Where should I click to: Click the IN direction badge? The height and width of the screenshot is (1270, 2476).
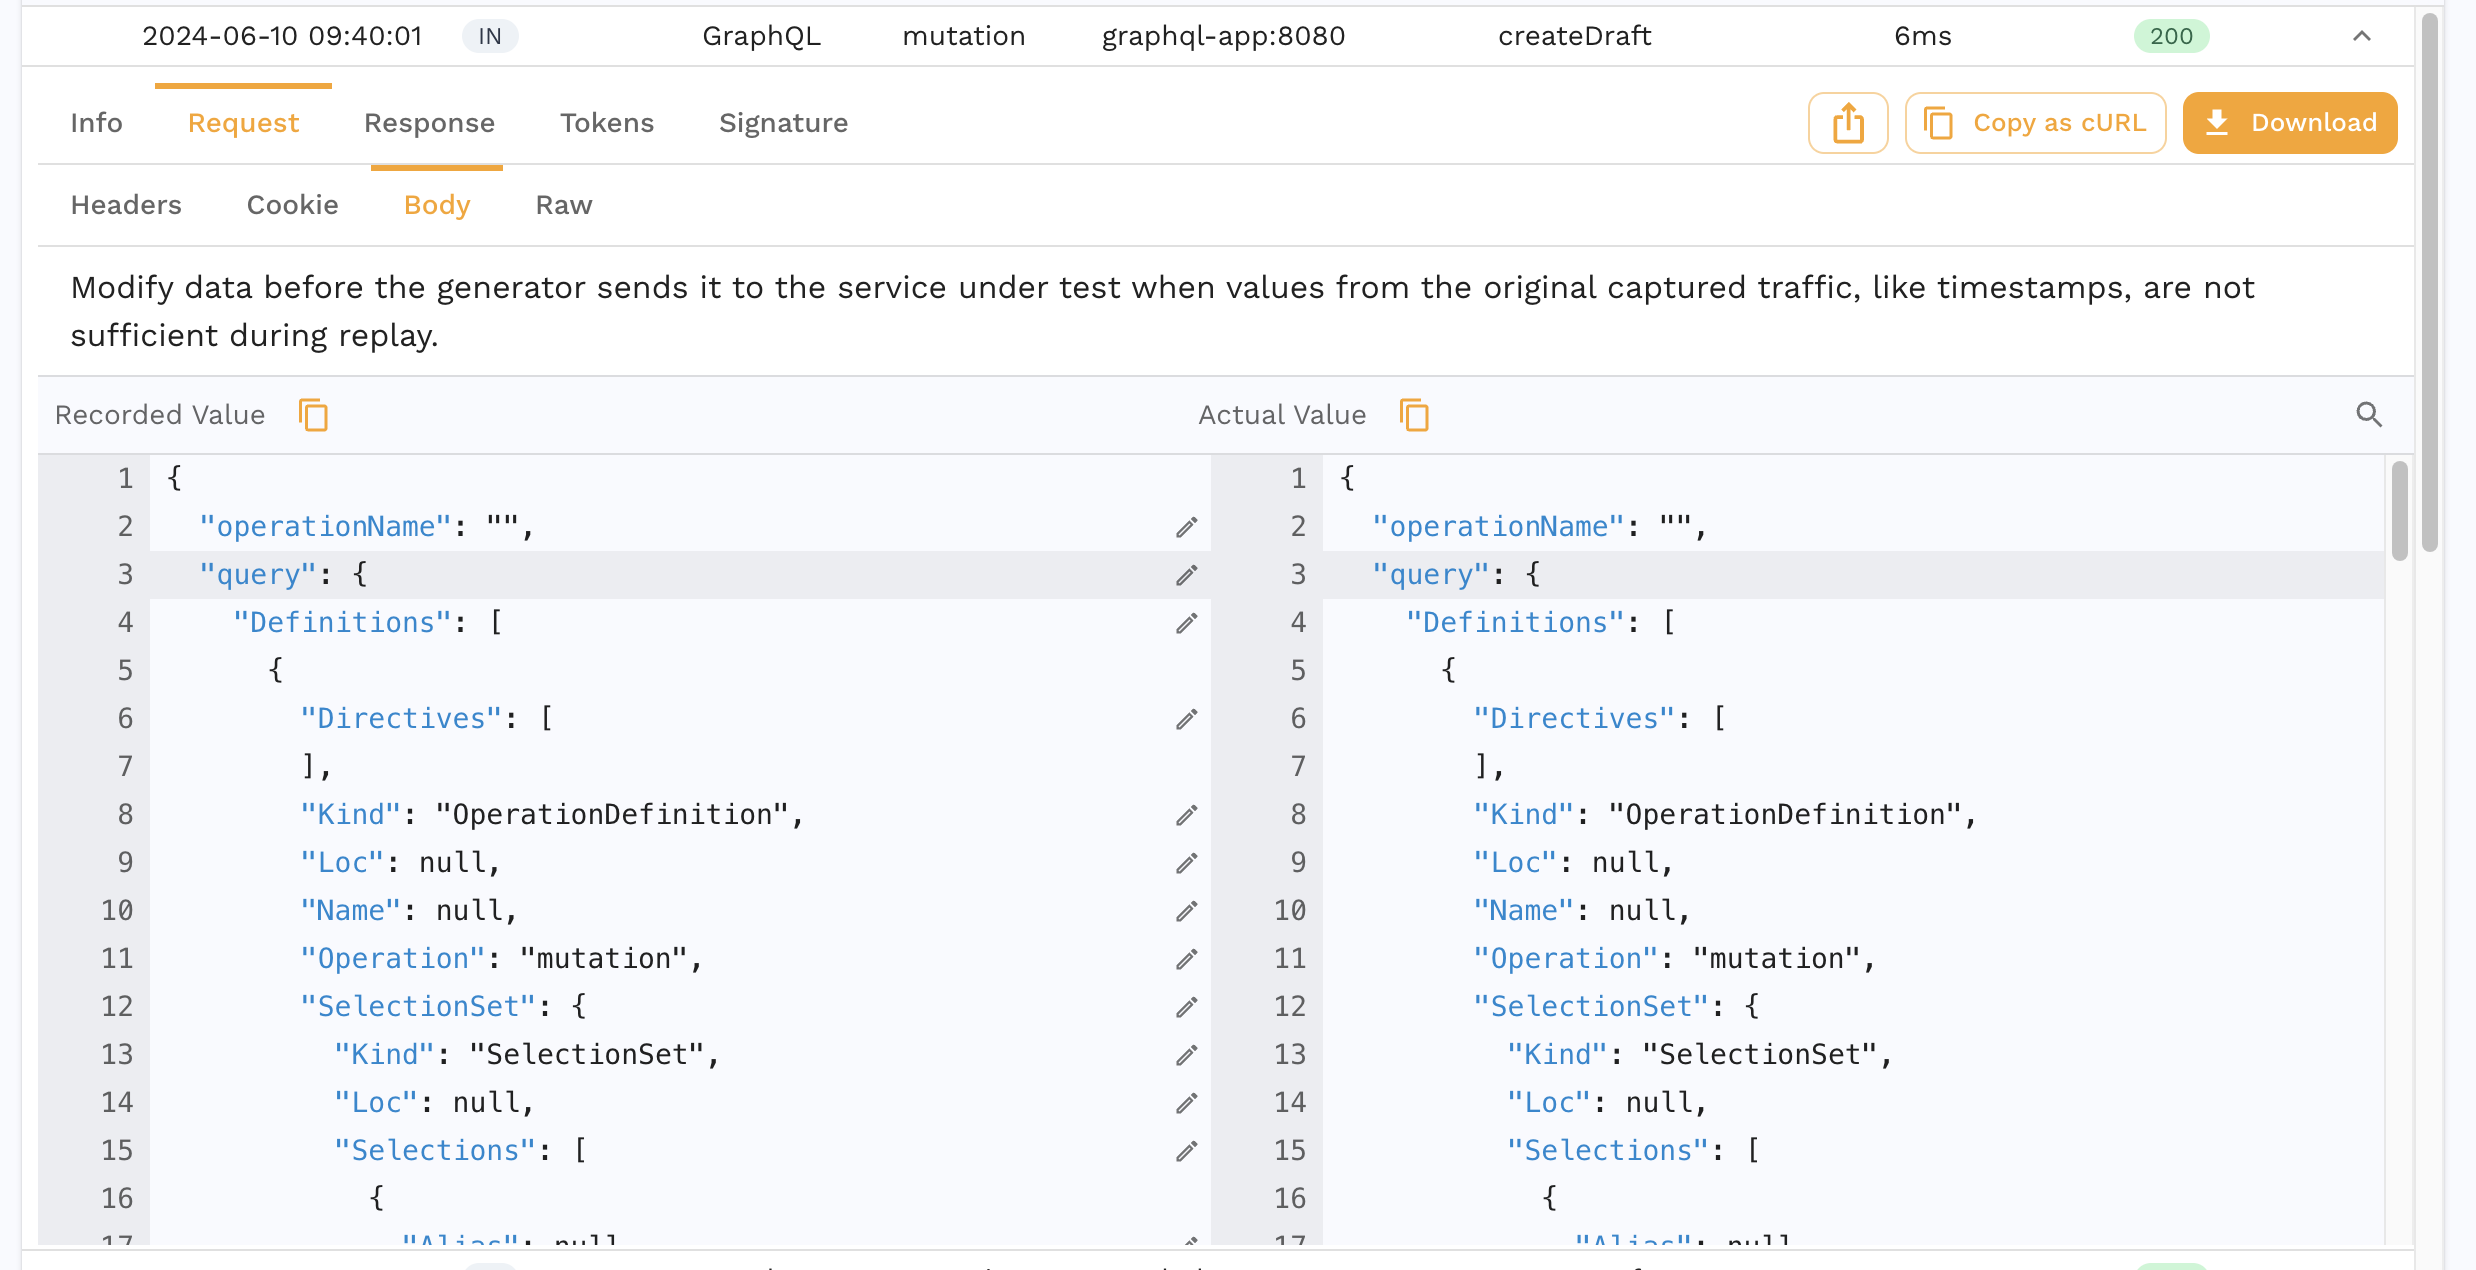click(x=489, y=36)
